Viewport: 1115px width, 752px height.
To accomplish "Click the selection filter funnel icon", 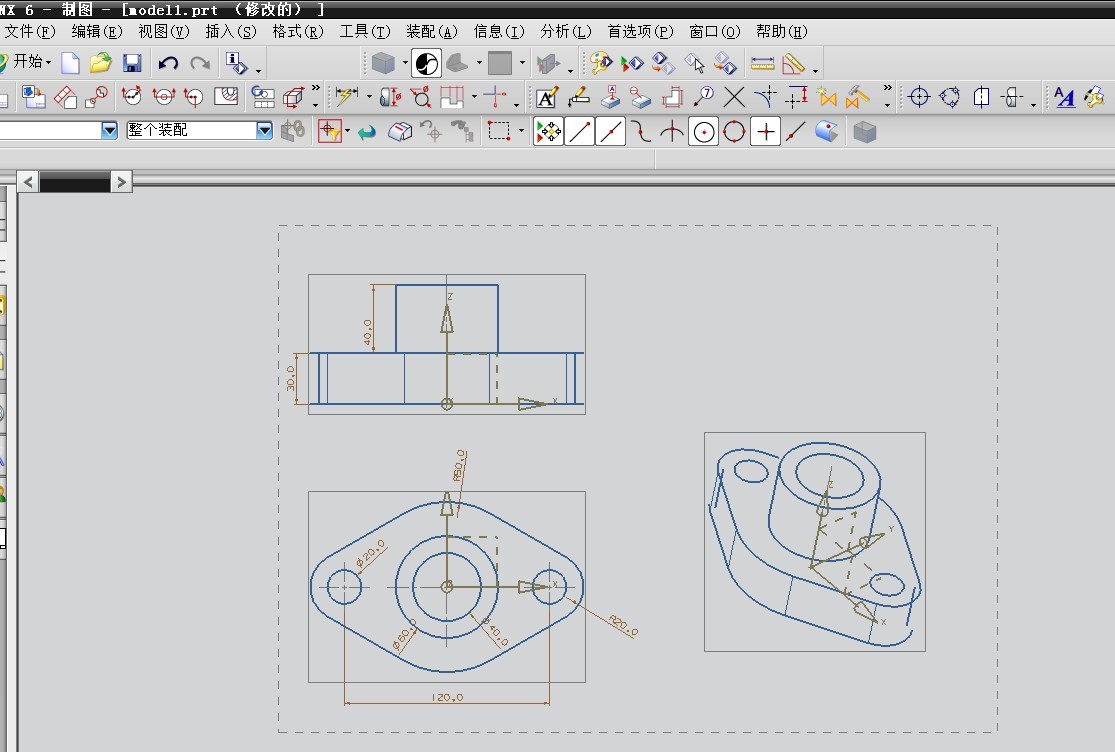I will coord(329,131).
